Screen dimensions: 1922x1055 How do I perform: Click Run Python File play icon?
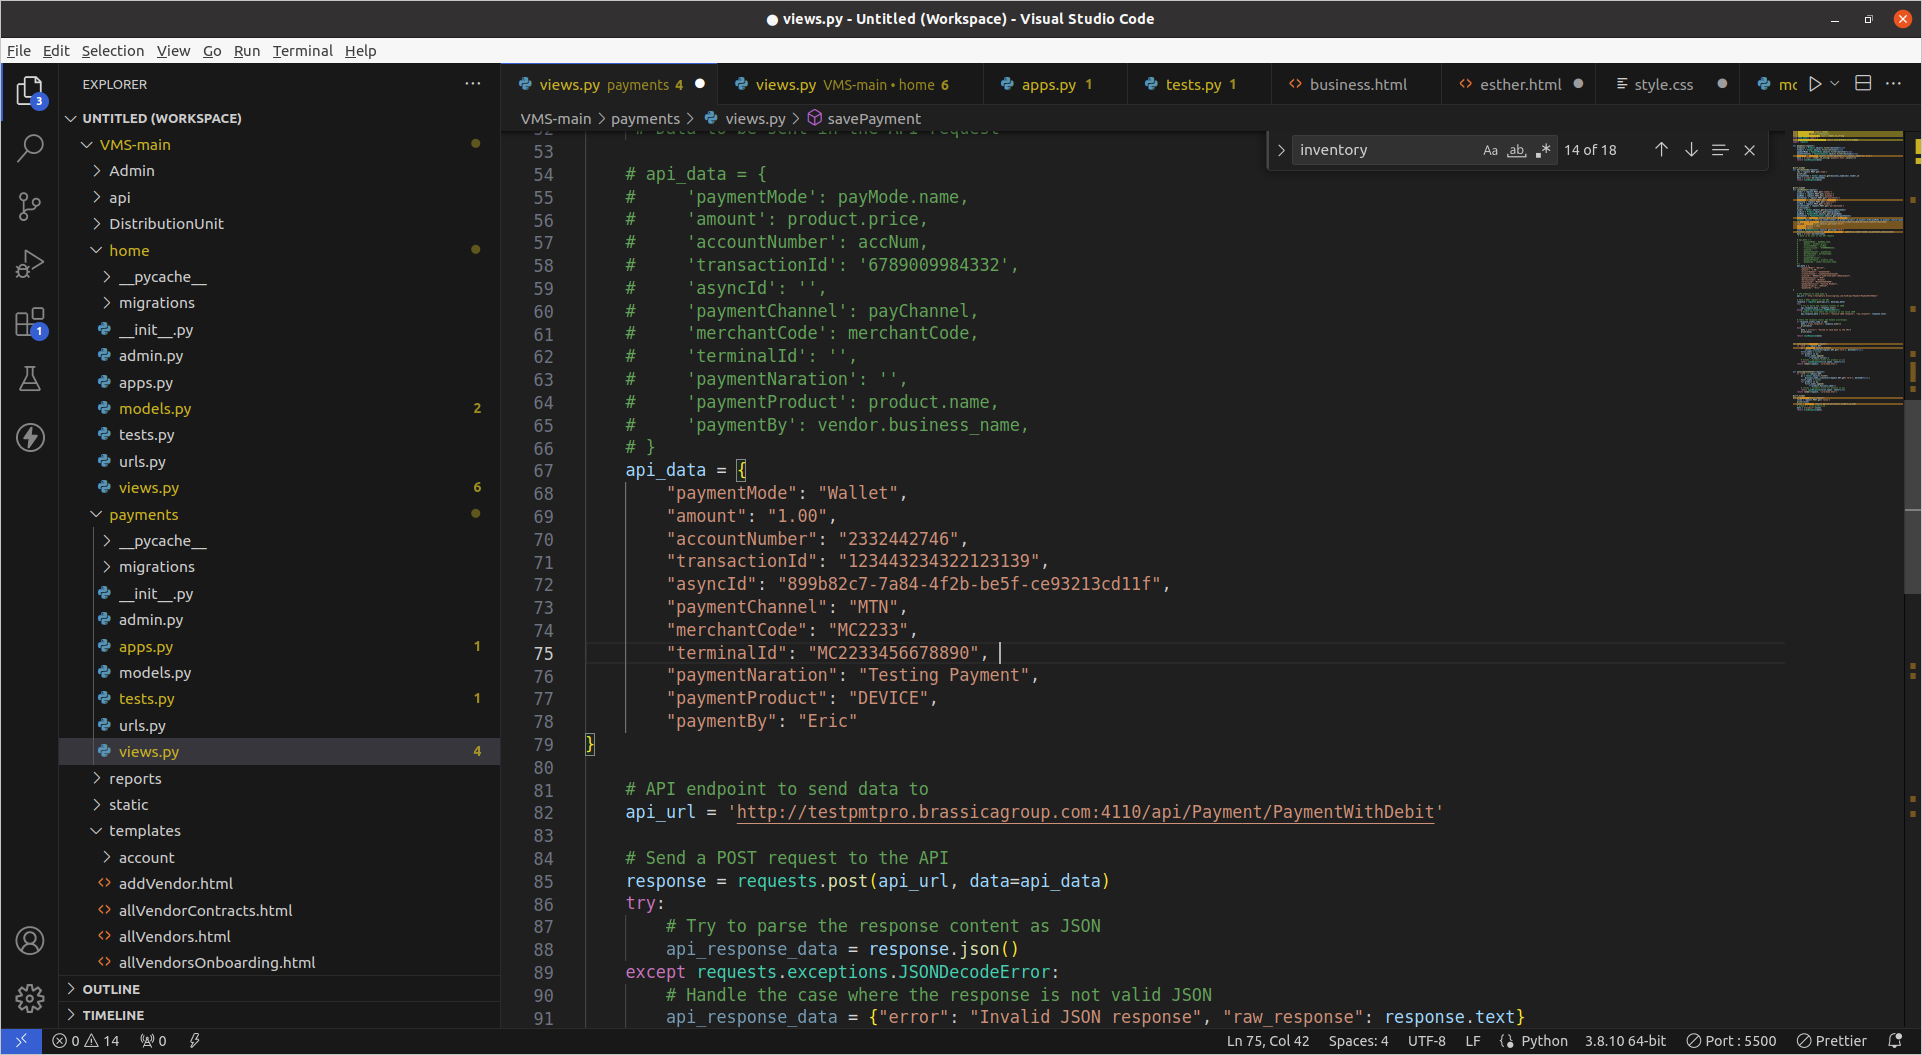[1815, 84]
